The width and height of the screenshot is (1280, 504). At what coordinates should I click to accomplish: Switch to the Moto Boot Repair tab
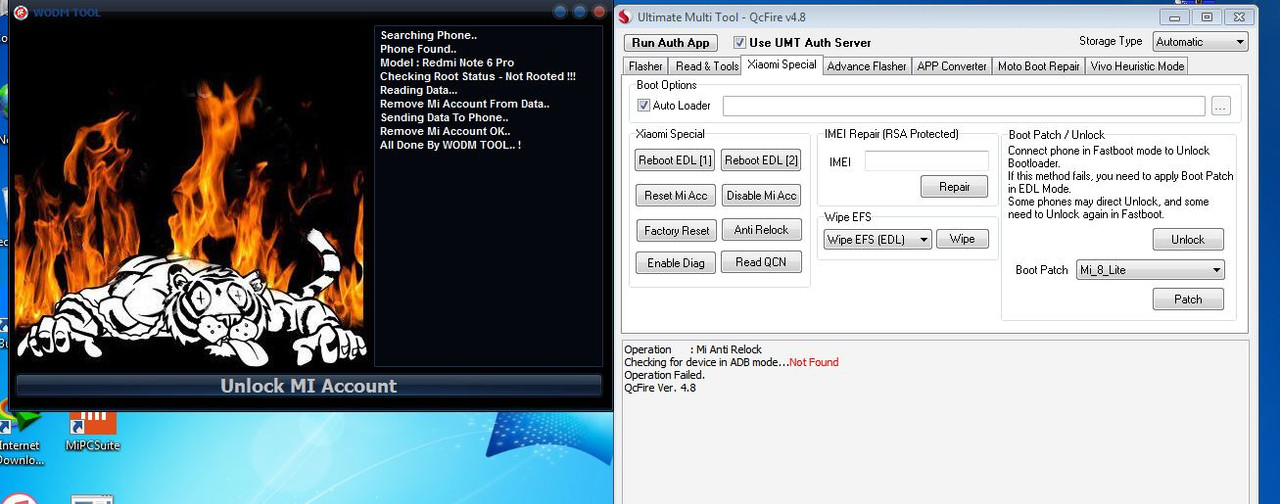[1038, 66]
